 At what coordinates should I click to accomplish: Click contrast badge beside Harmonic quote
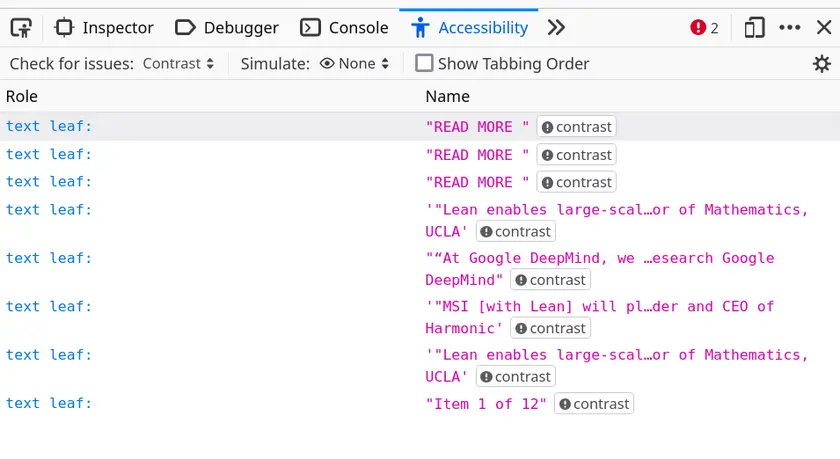[x=550, y=328]
